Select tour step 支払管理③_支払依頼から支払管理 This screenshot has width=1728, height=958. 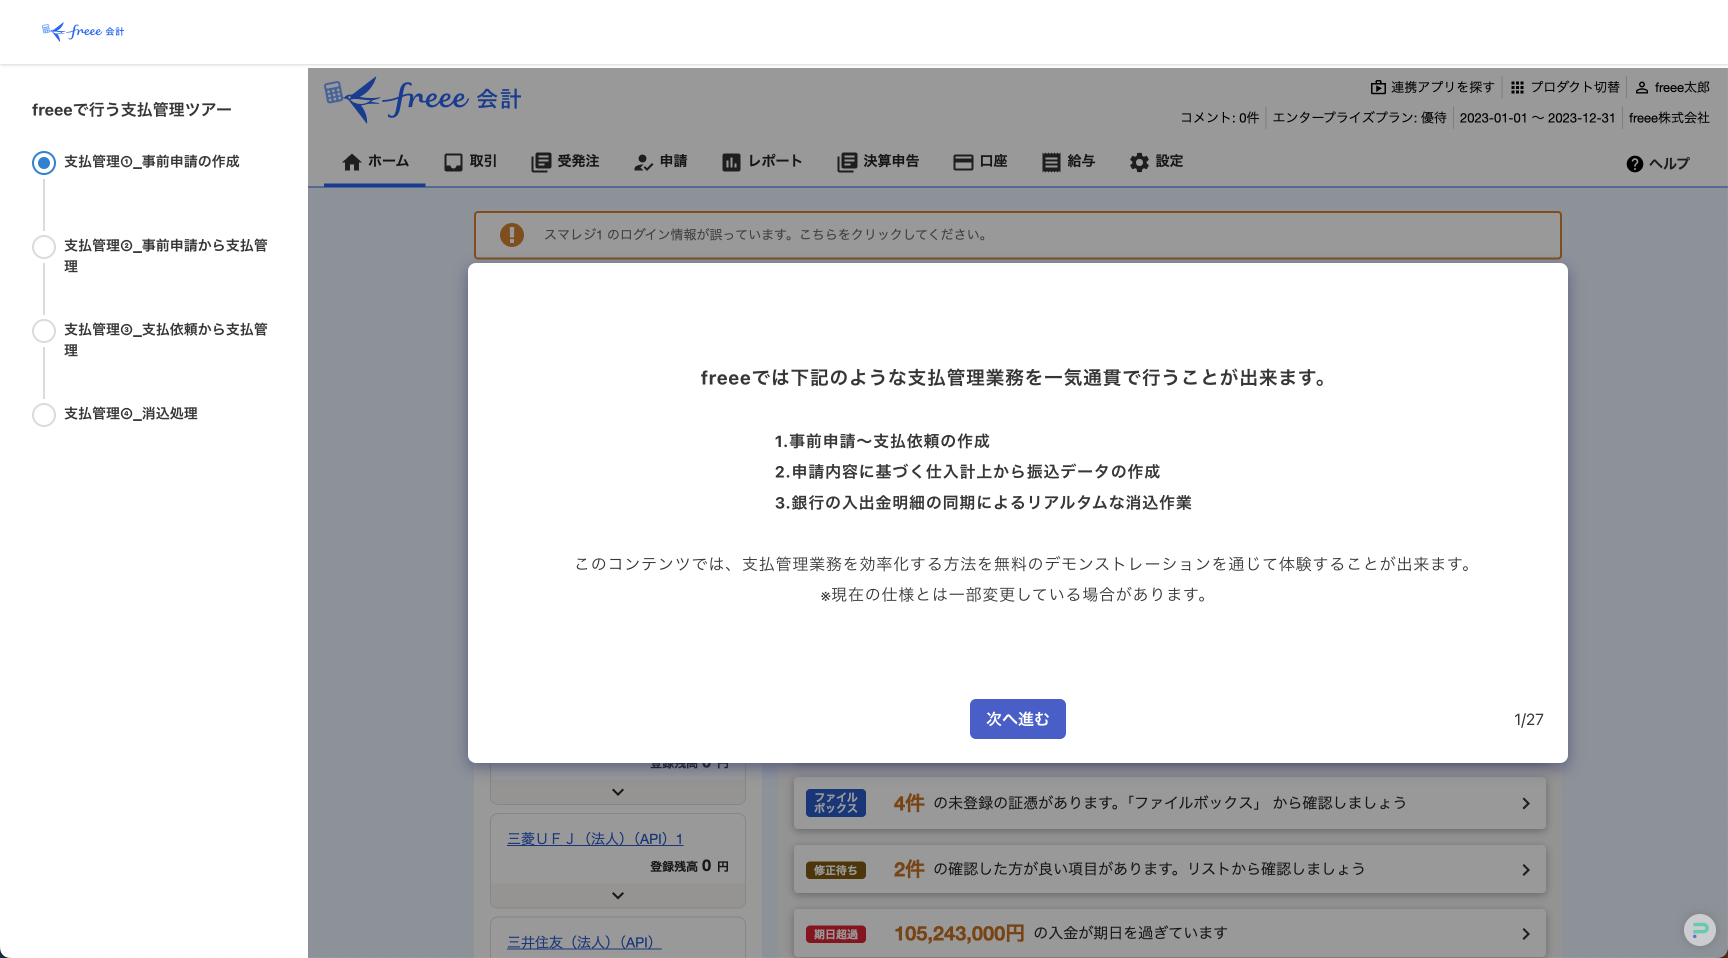pos(152,340)
